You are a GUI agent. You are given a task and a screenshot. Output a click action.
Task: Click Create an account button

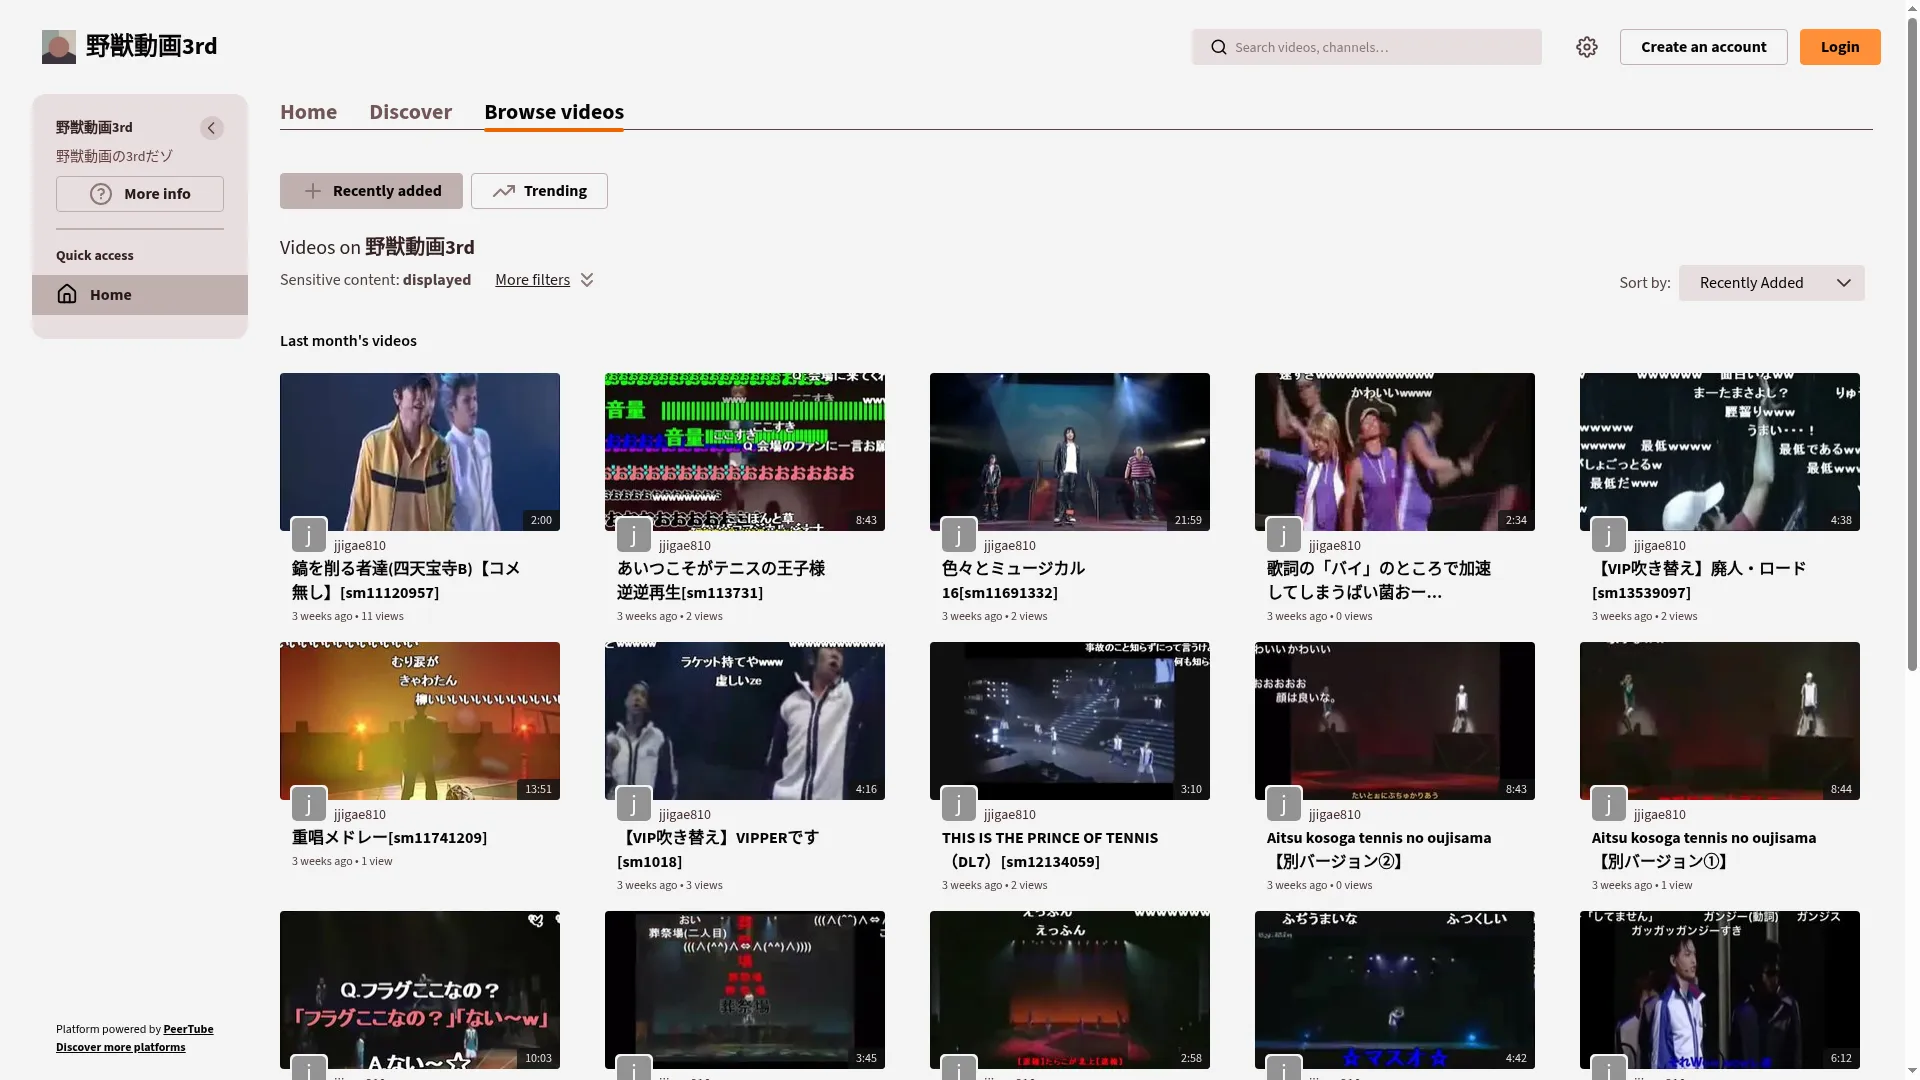coord(1704,47)
